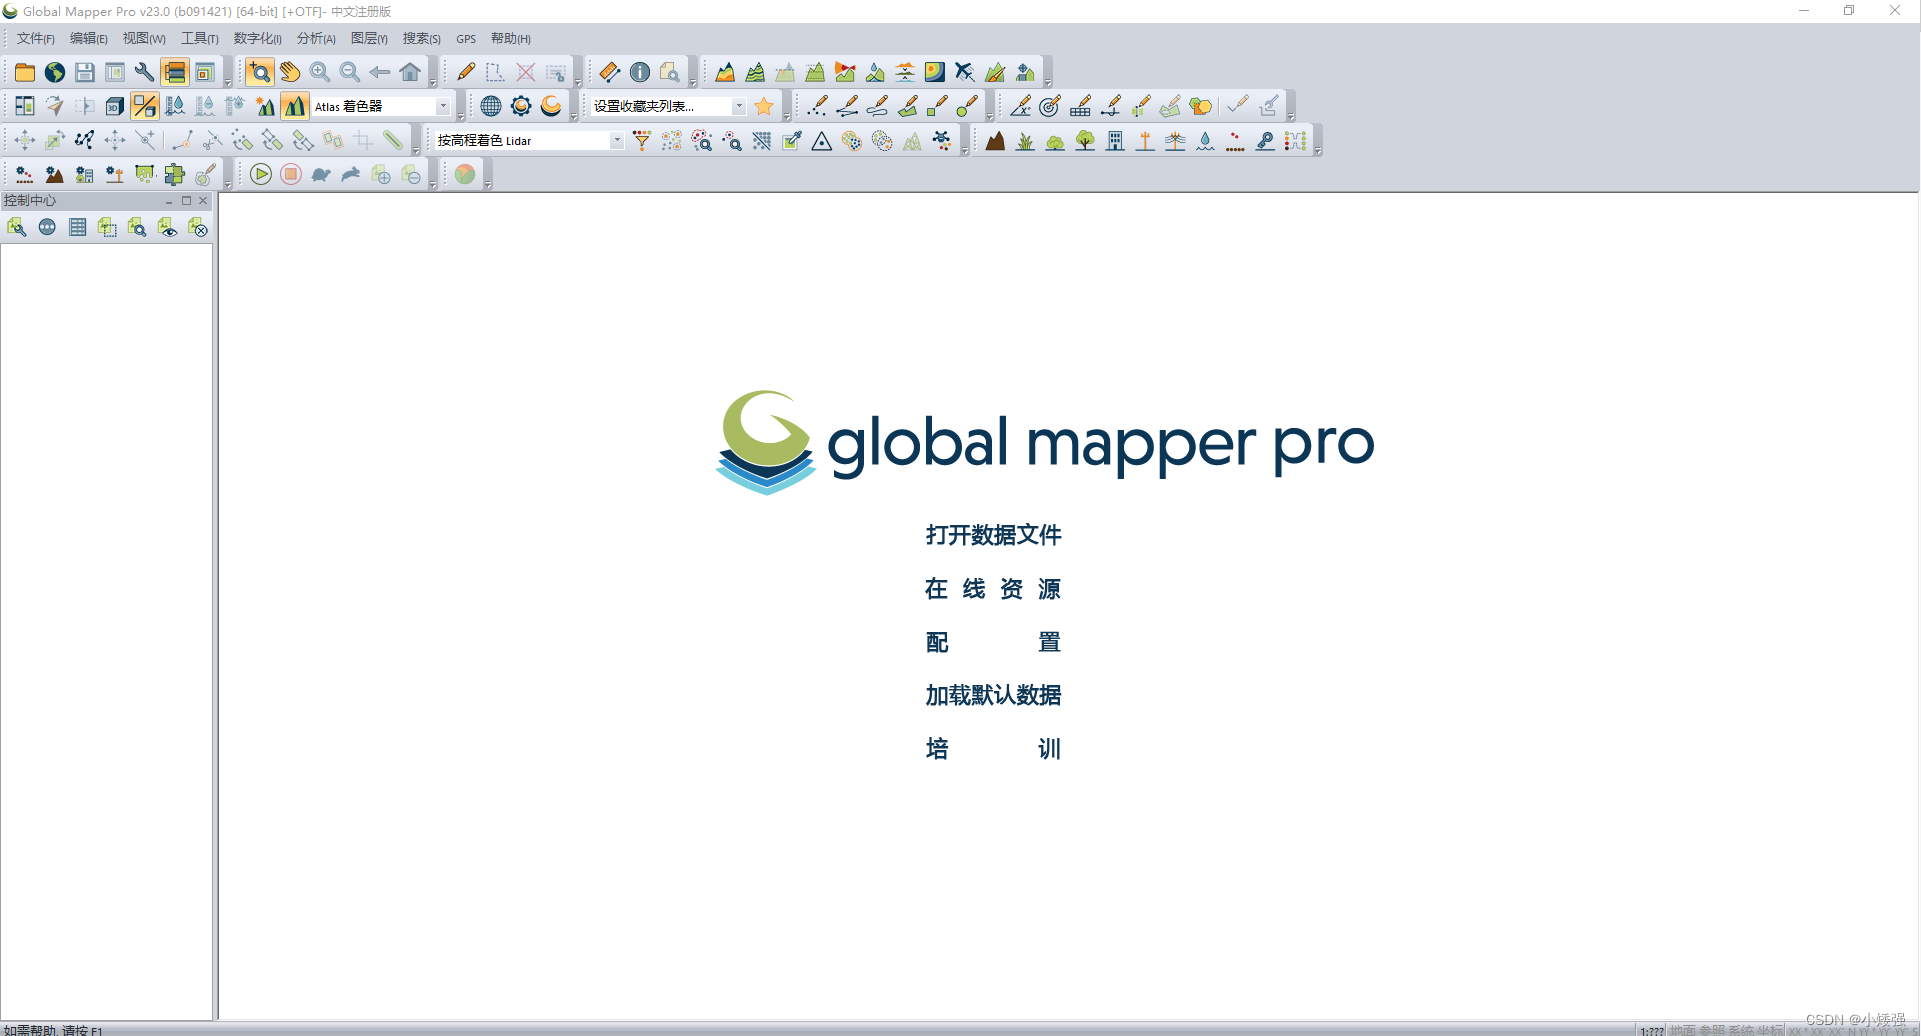Open the 文件(F) menu
The width and height of the screenshot is (1921, 1036).
point(36,39)
